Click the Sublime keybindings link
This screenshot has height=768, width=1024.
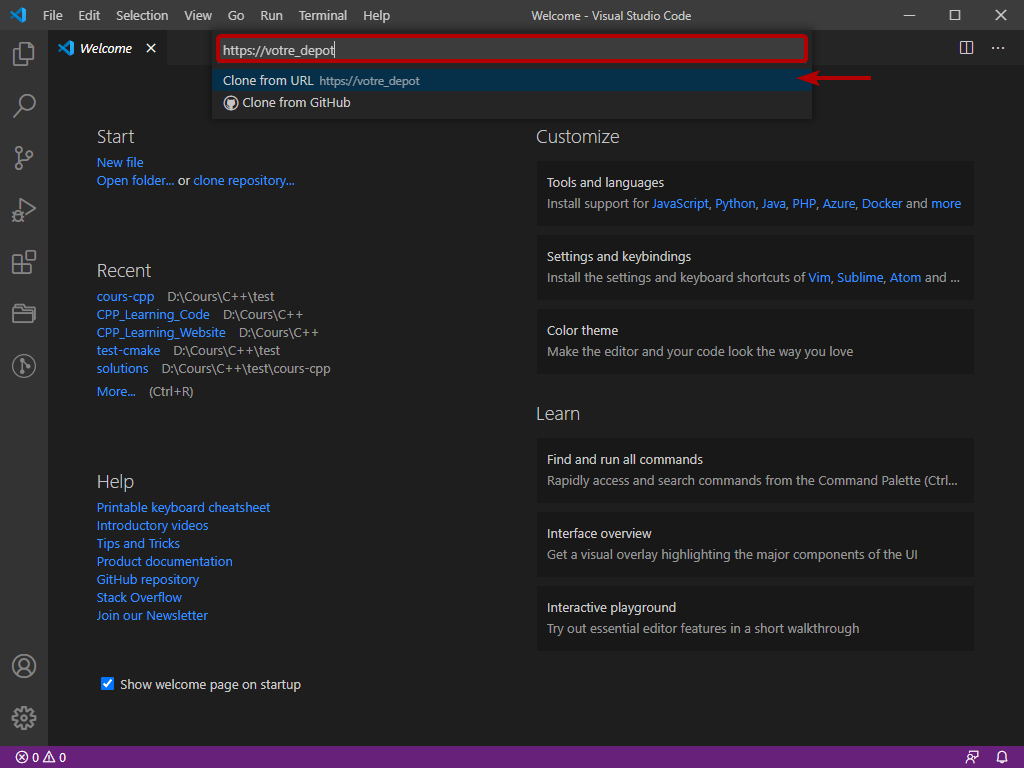(860, 278)
